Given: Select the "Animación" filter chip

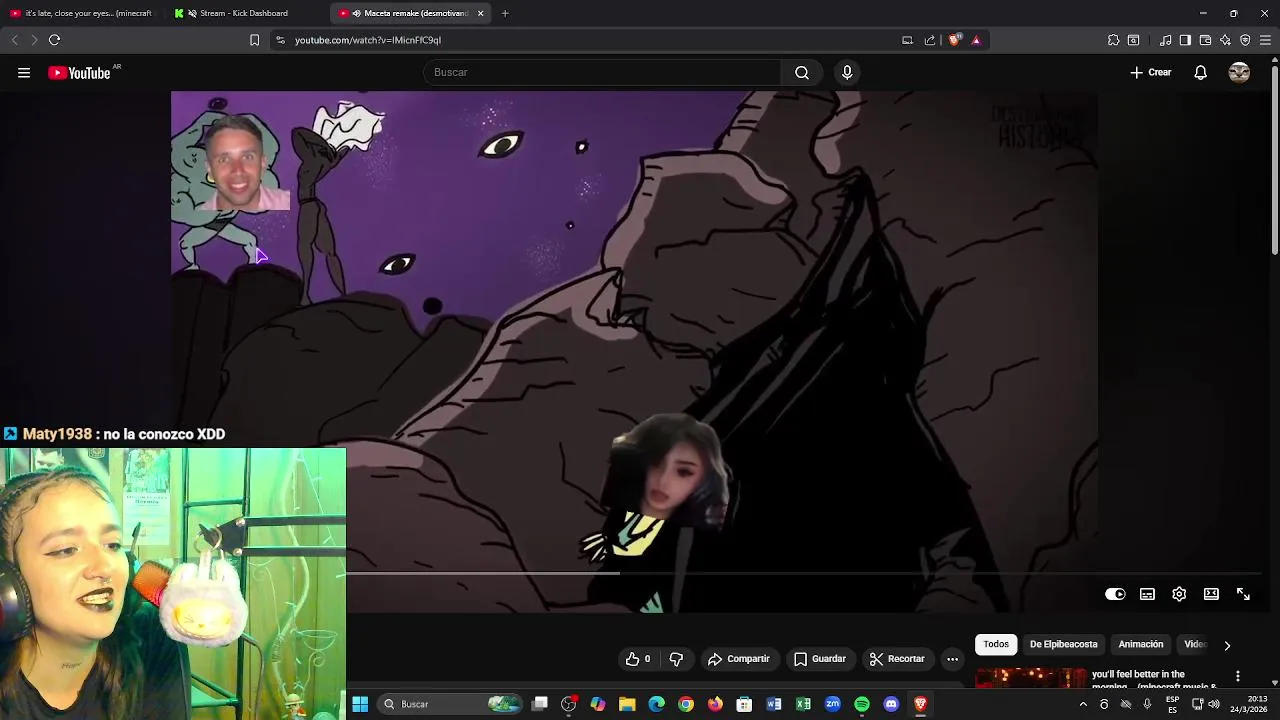Looking at the screenshot, I should tap(1141, 645).
